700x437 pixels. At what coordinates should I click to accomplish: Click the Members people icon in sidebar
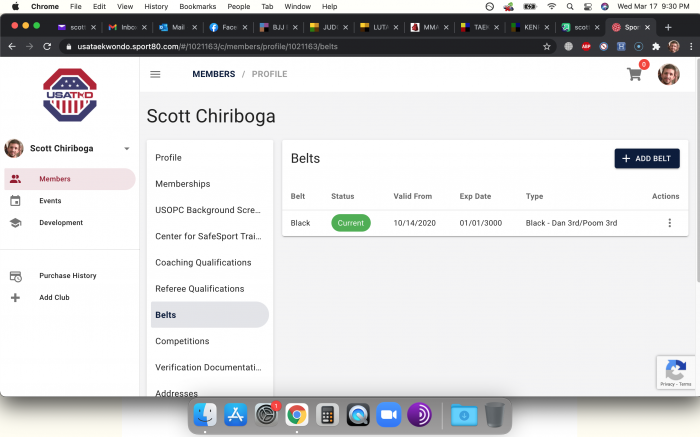point(15,179)
